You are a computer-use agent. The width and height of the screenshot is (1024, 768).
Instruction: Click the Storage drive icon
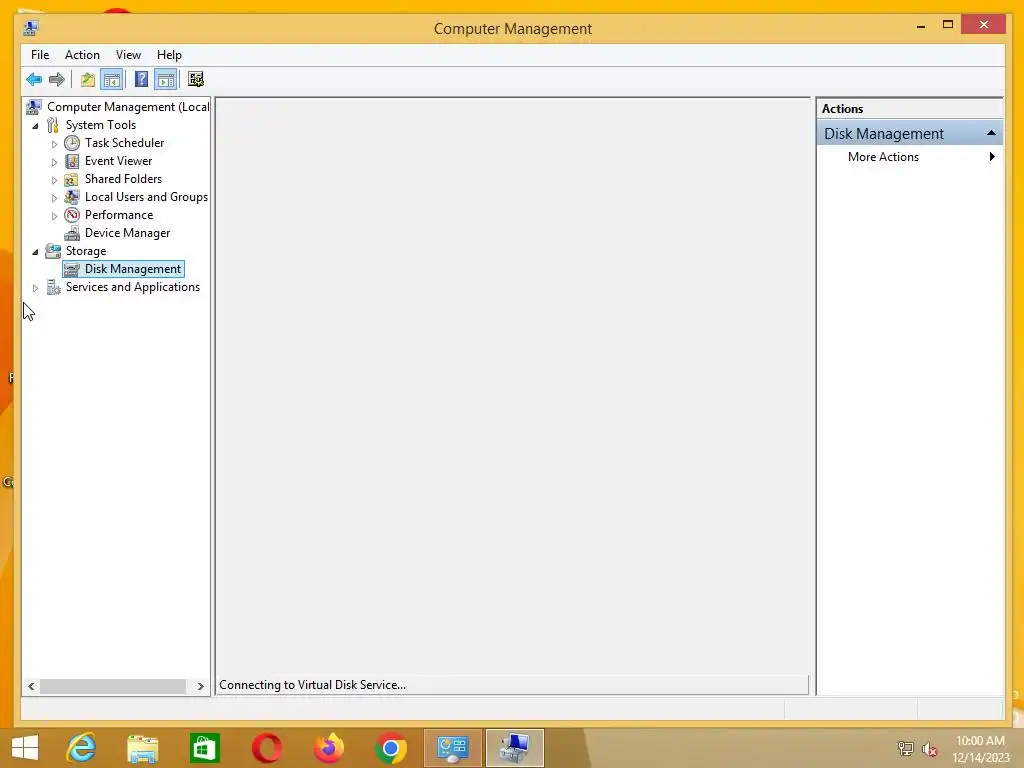(x=53, y=251)
